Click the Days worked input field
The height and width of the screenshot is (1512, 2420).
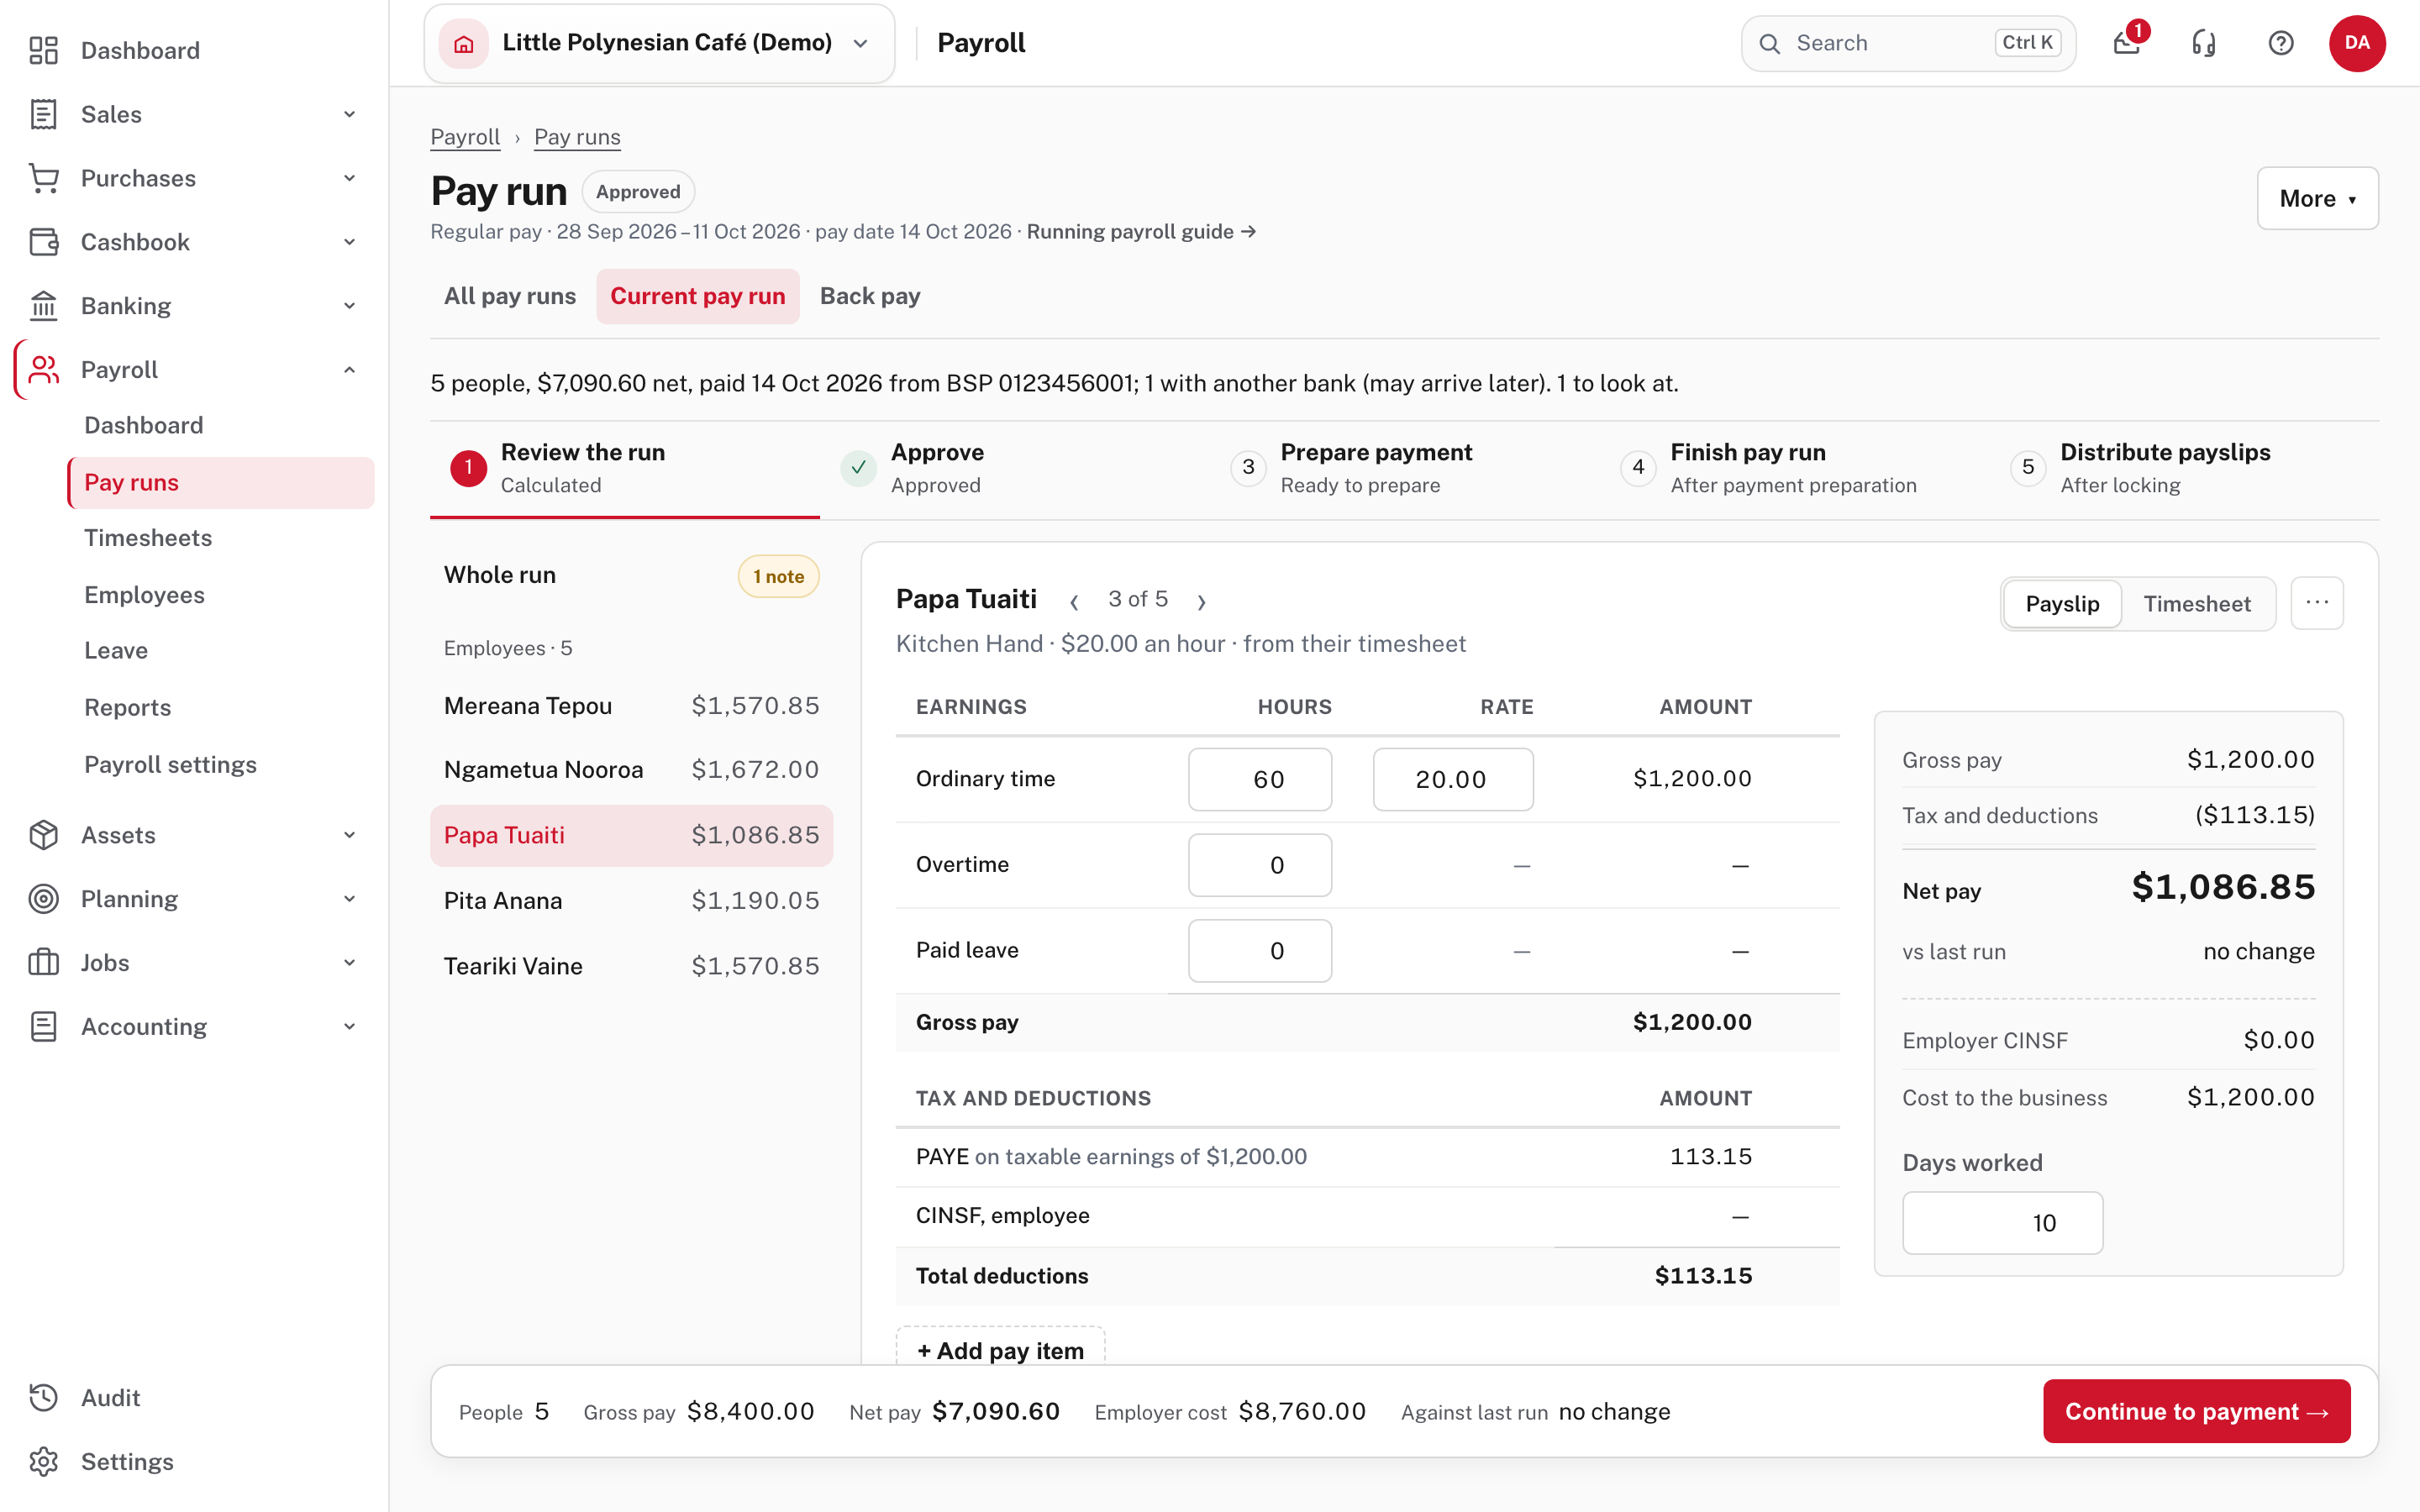pos(2002,1223)
